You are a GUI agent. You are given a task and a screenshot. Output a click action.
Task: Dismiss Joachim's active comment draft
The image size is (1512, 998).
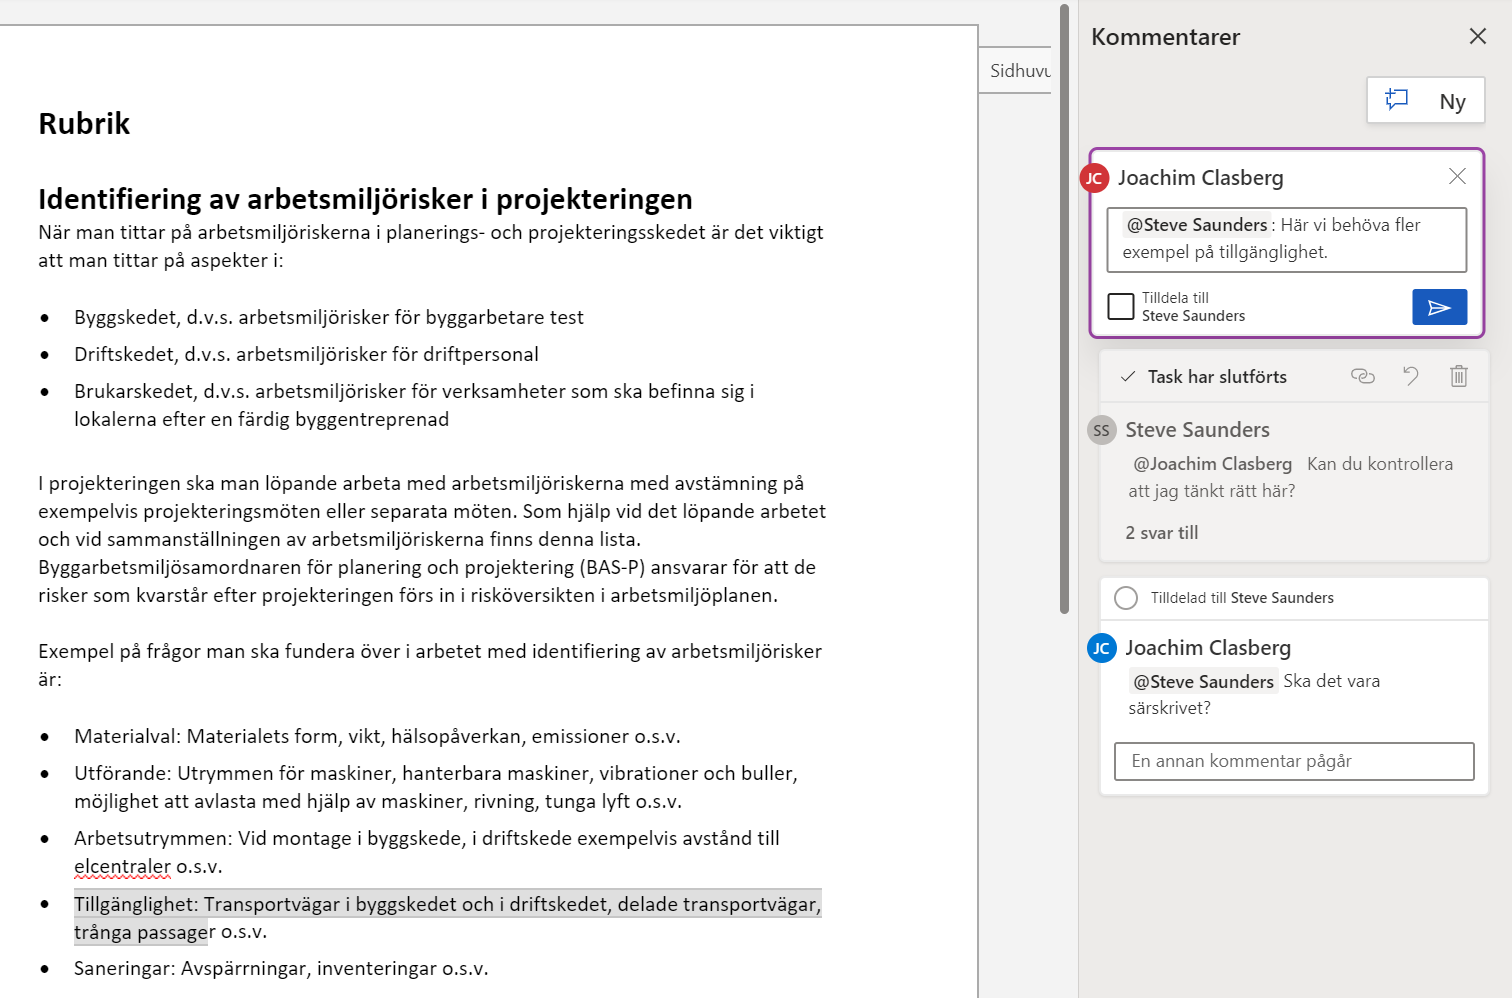click(x=1457, y=176)
